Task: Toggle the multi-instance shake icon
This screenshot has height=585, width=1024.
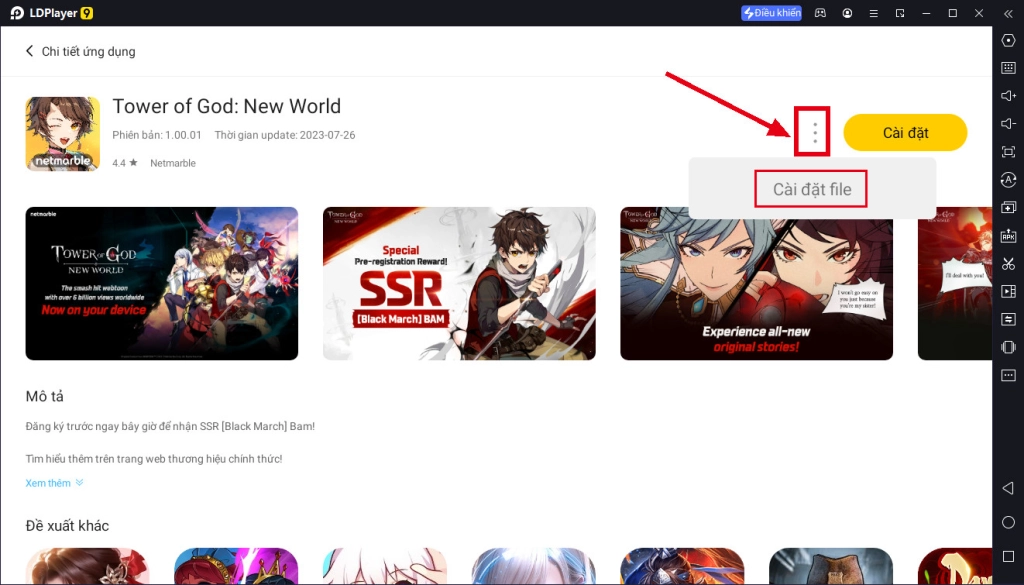Action: [1009, 347]
